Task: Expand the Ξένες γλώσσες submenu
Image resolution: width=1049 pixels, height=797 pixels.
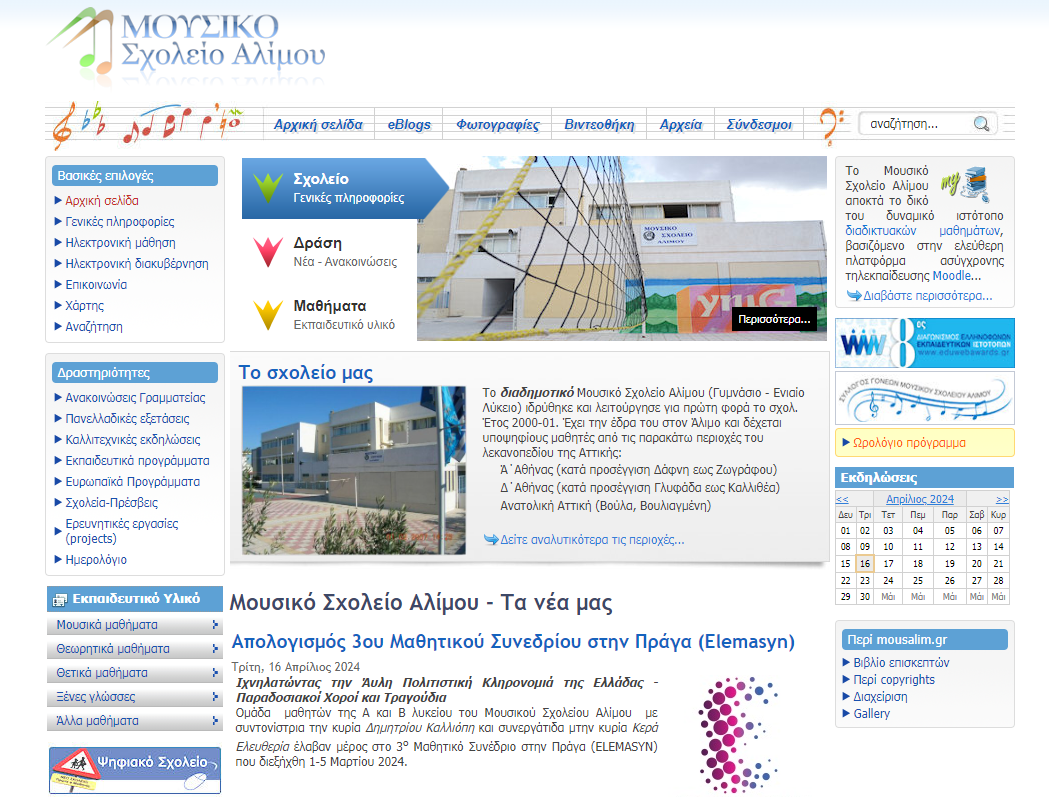Action: (215, 697)
